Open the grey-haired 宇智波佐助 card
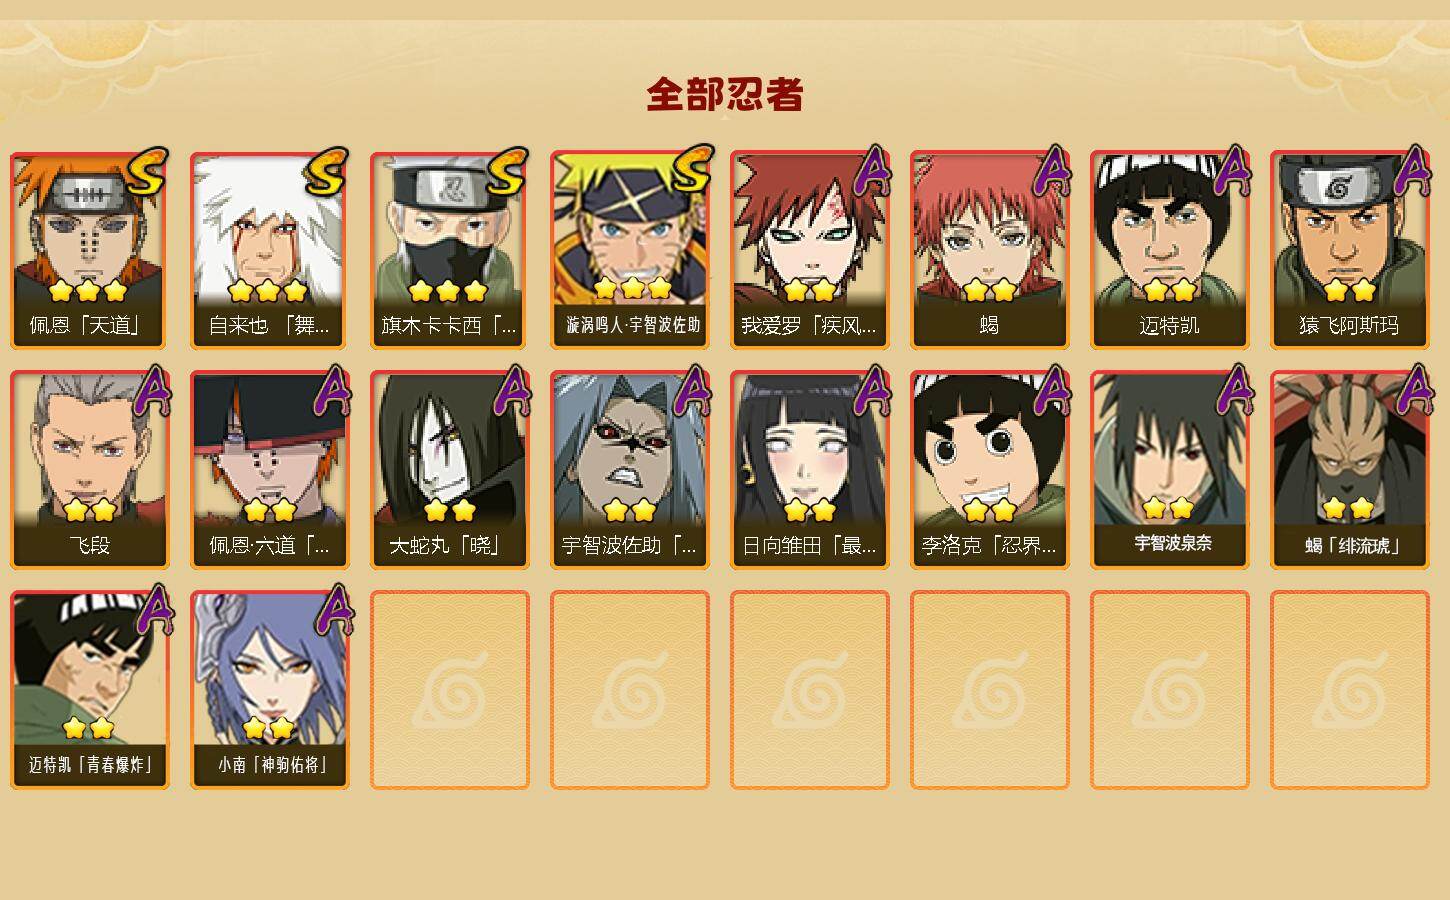 click(629, 470)
